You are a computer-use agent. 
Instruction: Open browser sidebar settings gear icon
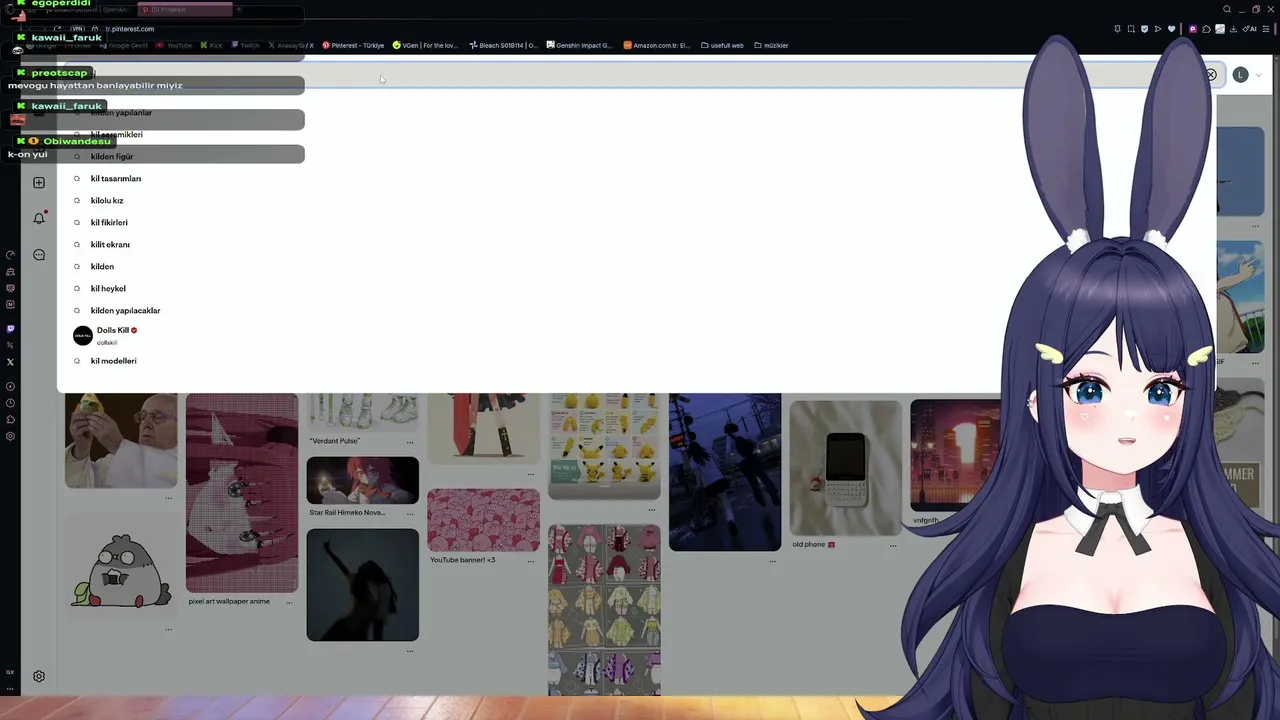coord(10,436)
